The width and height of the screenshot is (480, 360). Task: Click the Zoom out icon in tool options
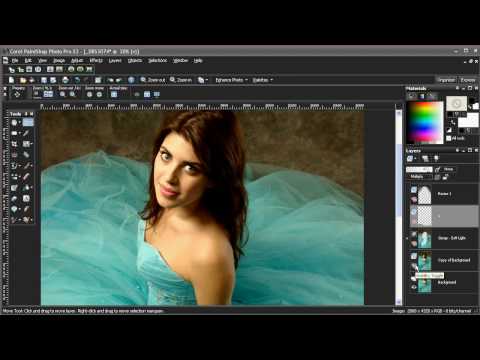[x=63, y=95]
